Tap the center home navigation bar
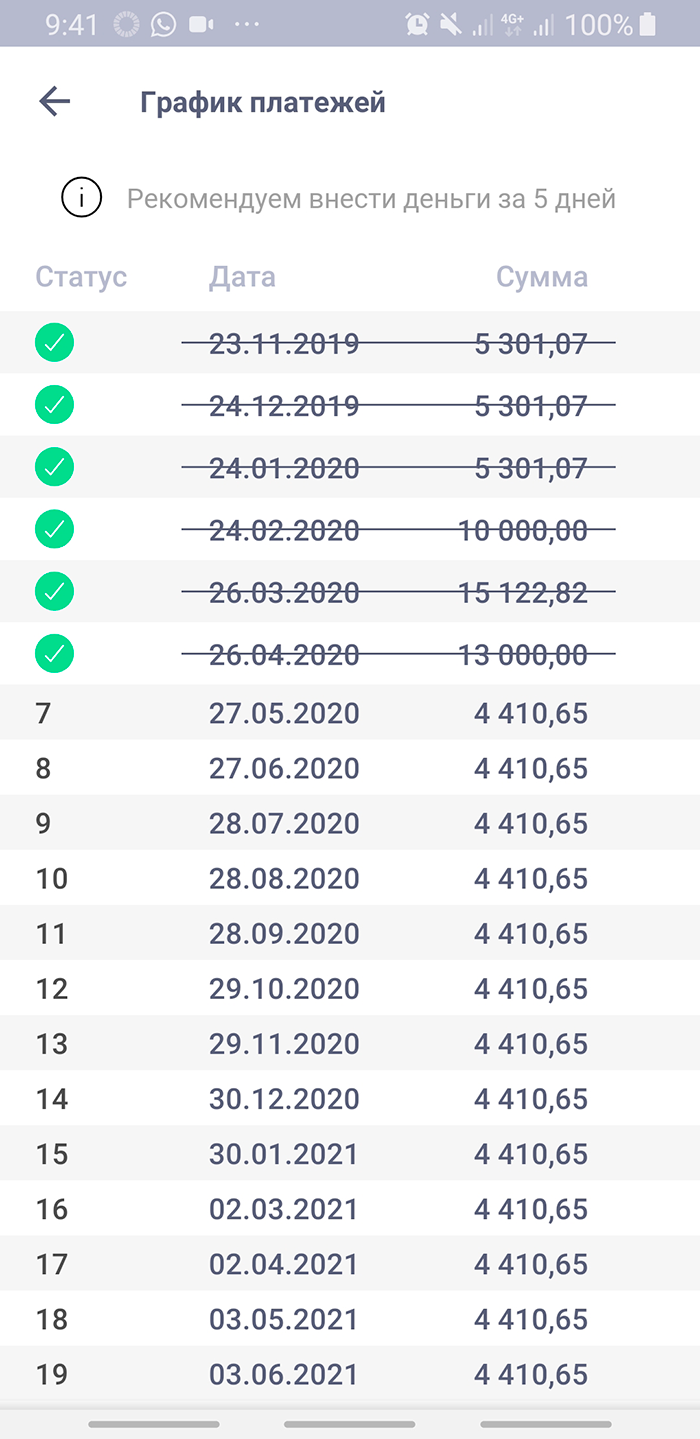 pos(349,1423)
